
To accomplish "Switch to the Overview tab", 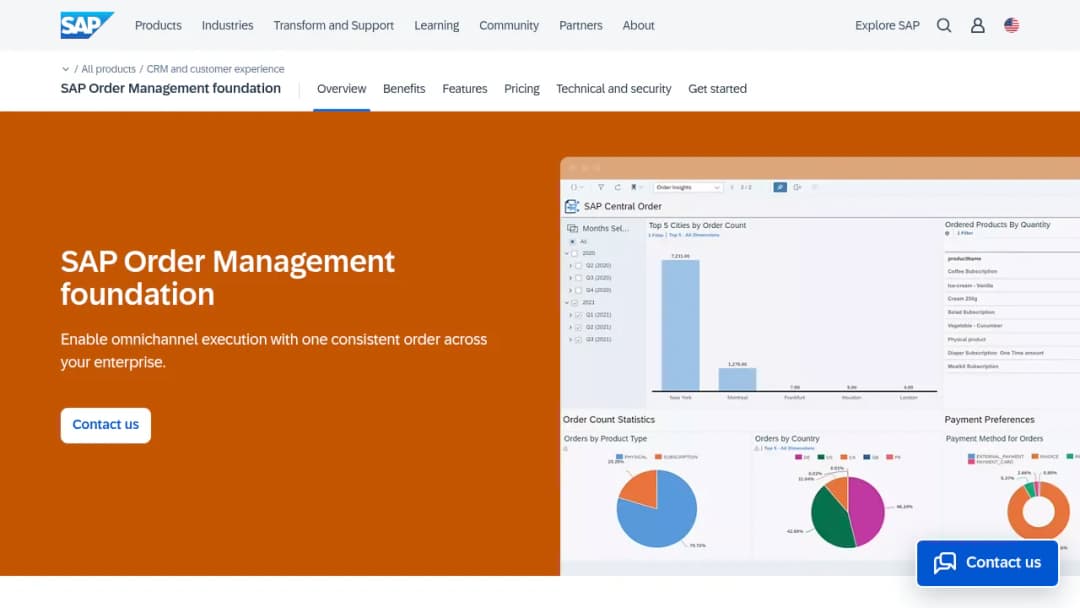I will 342,89.
